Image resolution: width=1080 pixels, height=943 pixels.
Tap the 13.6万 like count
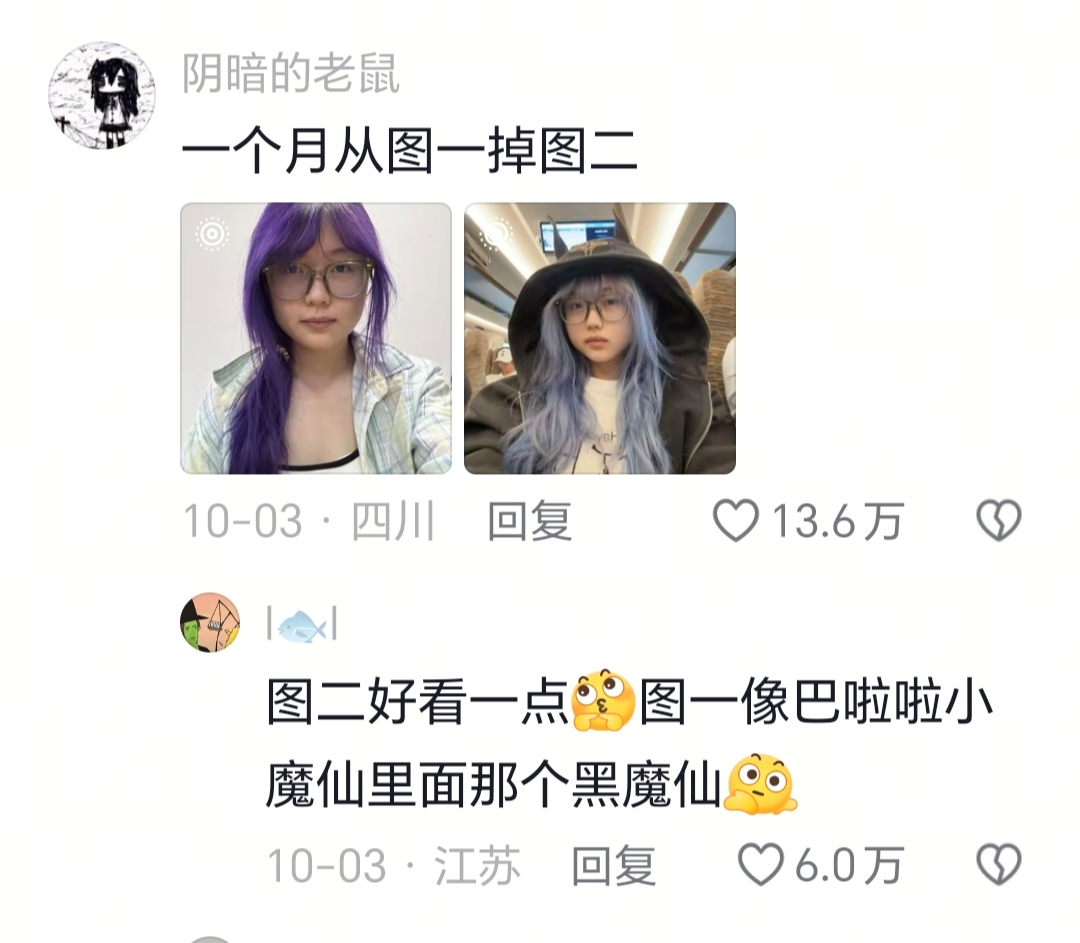(x=837, y=521)
